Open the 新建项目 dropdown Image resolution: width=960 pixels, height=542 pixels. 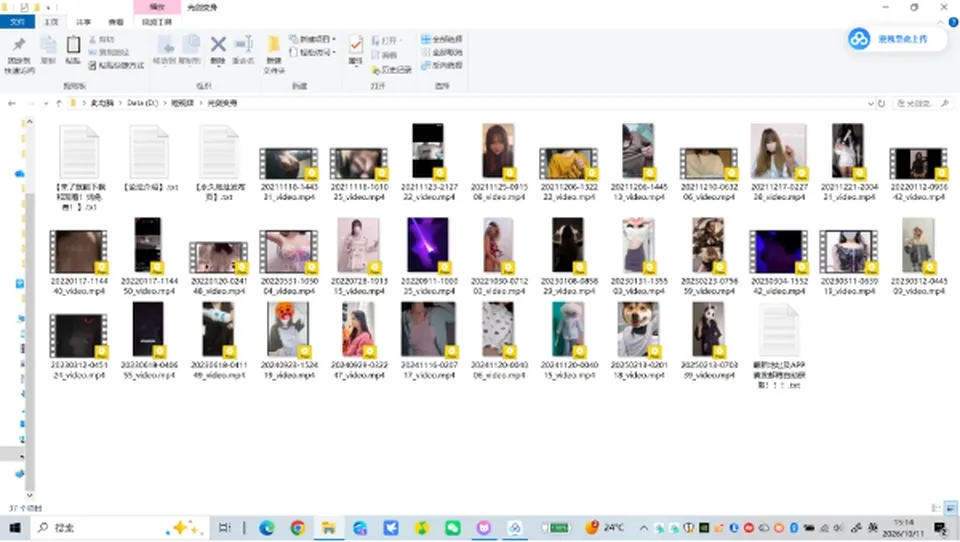pyautogui.click(x=313, y=39)
